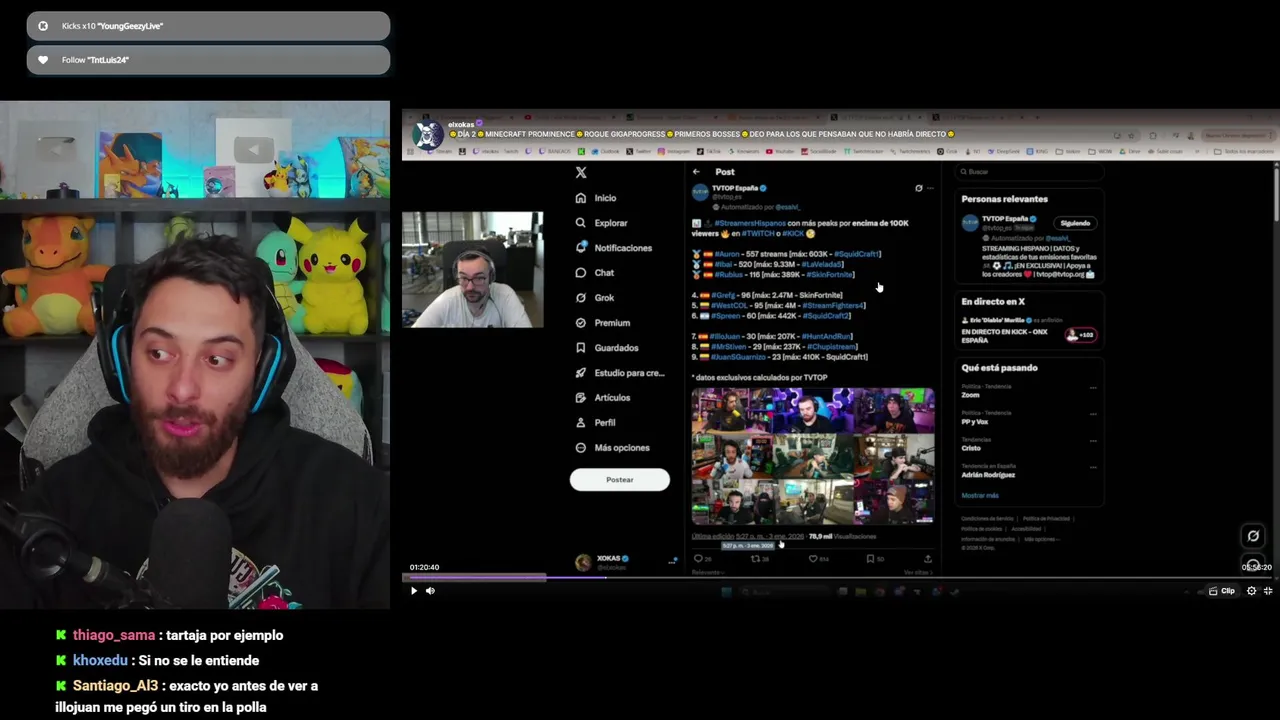1280x720 pixels.
Task: Open the #Auron hashtag link
Action: coord(727,254)
